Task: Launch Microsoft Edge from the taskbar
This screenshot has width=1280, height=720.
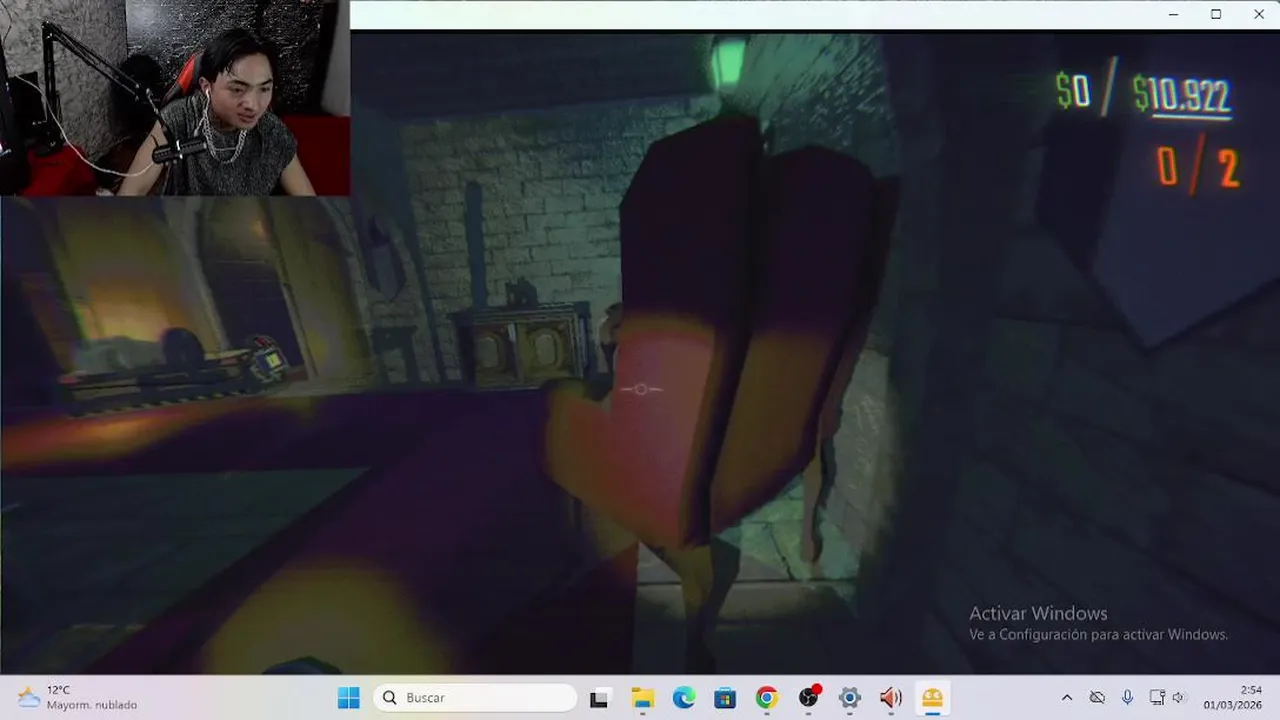Action: pyautogui.click(x=684, y=698)
